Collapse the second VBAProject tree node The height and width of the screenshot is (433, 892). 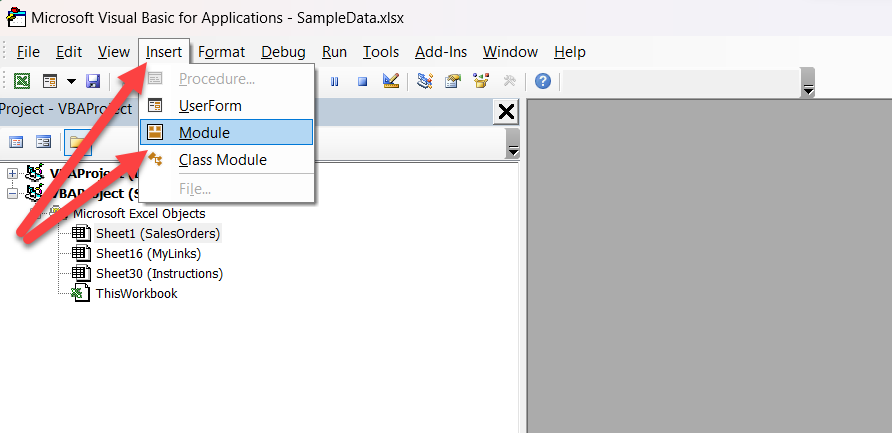pyautogui.click(x=12, y=193)
